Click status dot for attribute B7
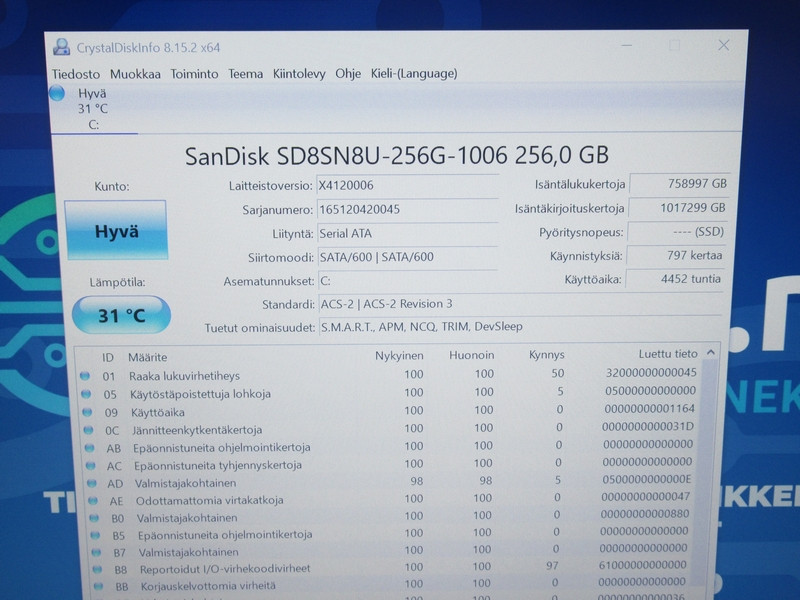 click(96, 552)
